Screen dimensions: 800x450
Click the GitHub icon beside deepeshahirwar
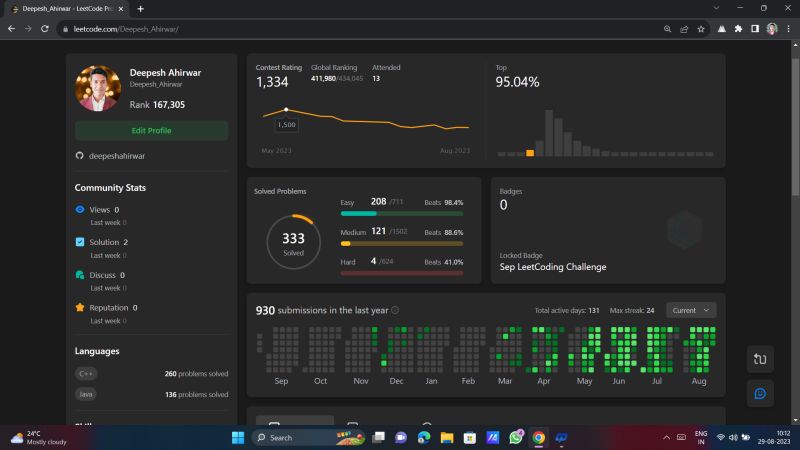pyautogui.click(x=80, y=156)
